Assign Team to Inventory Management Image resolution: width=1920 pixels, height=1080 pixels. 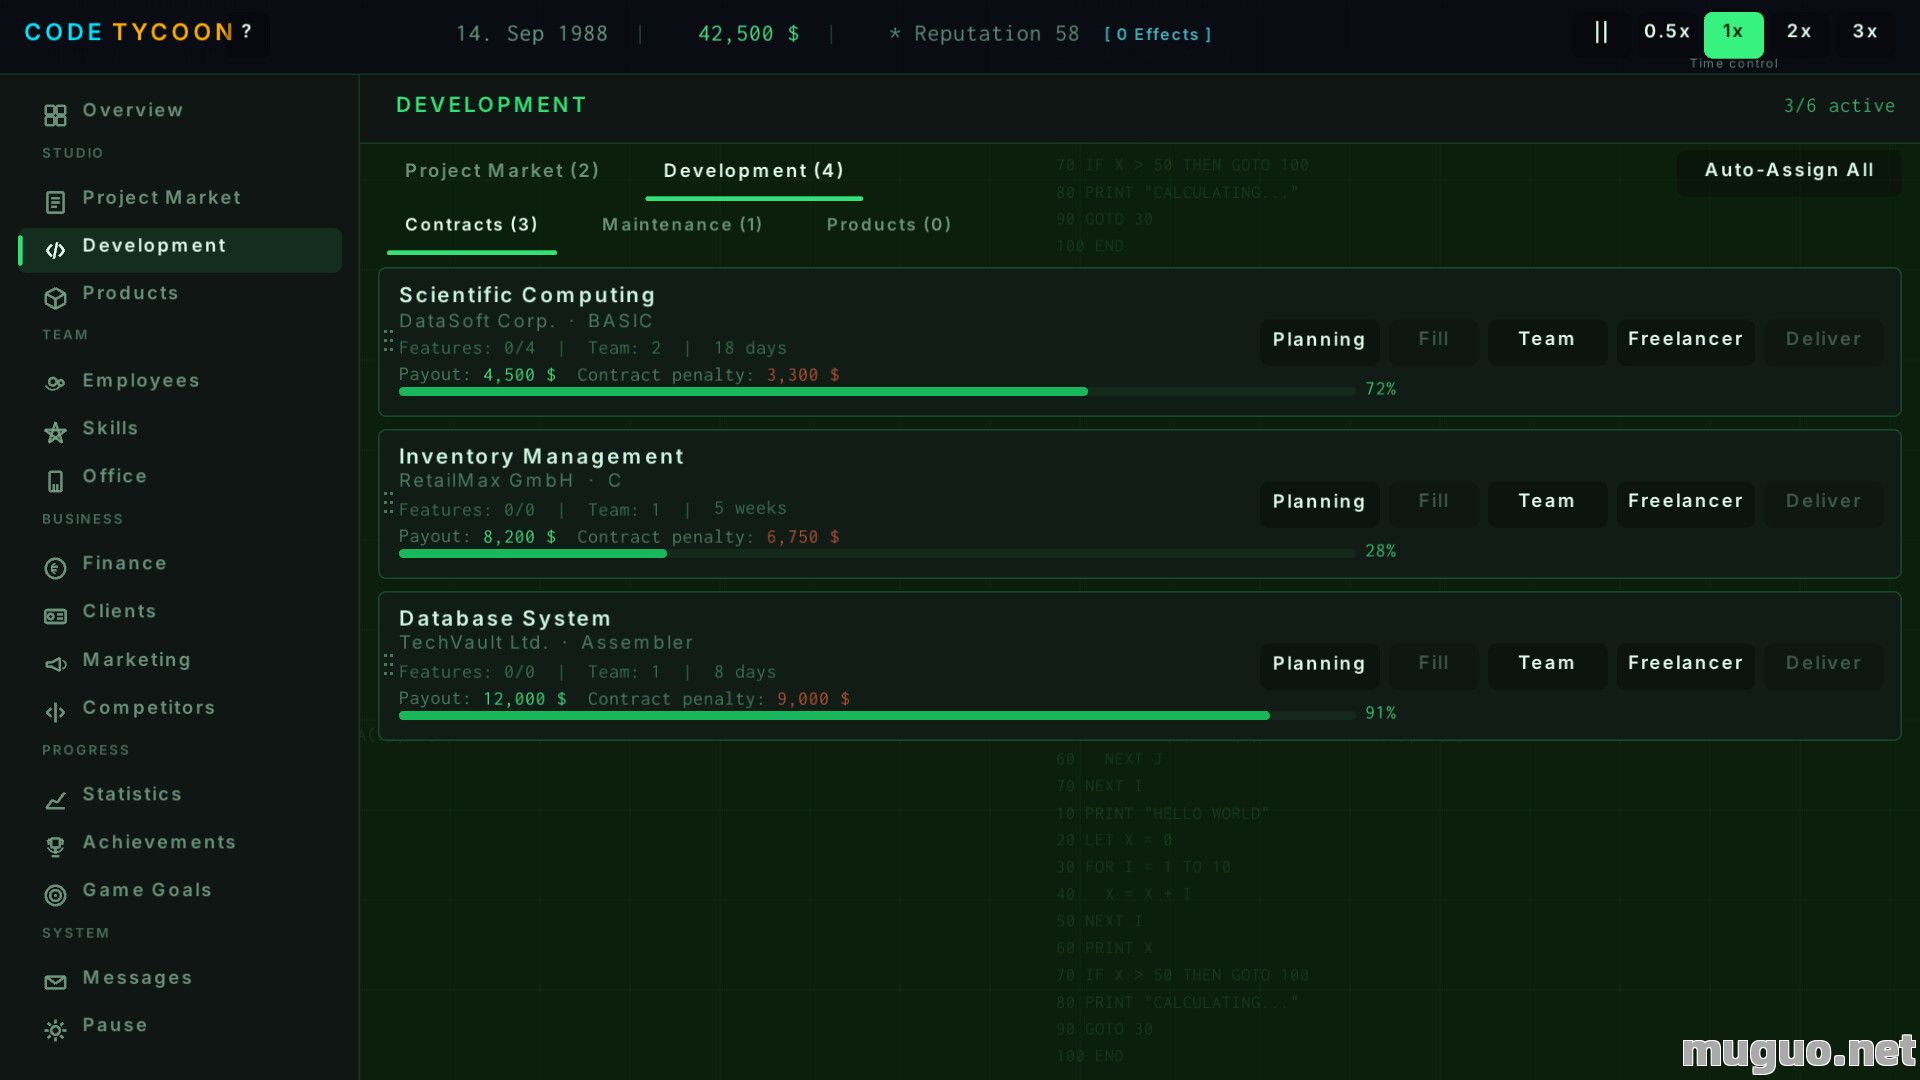(x=1546, y=502)
